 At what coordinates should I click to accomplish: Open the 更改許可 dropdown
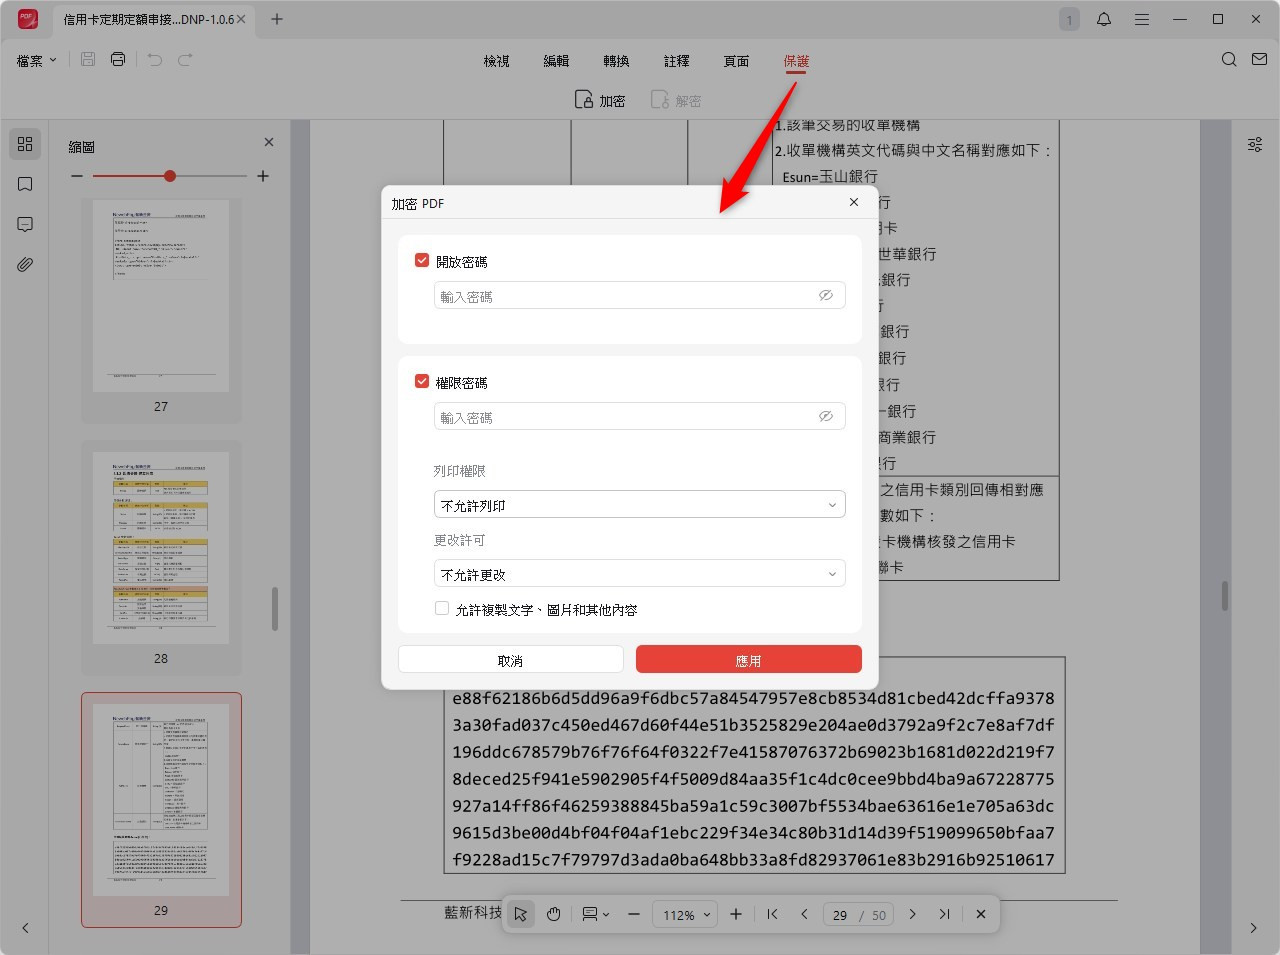click(640, 574)
